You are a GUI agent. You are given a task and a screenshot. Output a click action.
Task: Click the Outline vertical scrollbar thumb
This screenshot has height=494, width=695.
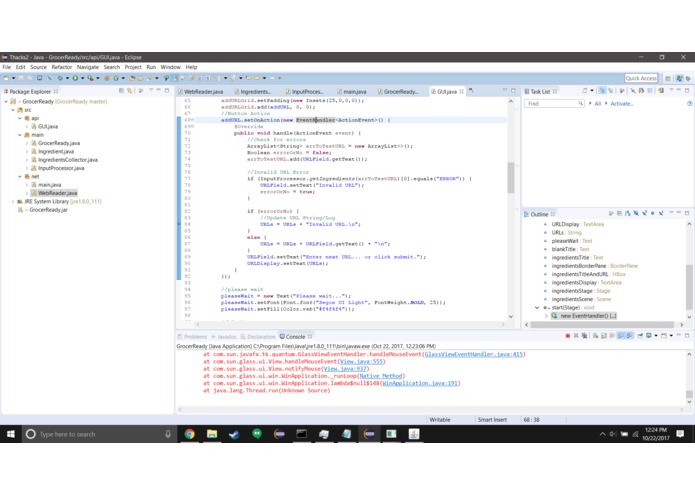click(x=689, y=287)
